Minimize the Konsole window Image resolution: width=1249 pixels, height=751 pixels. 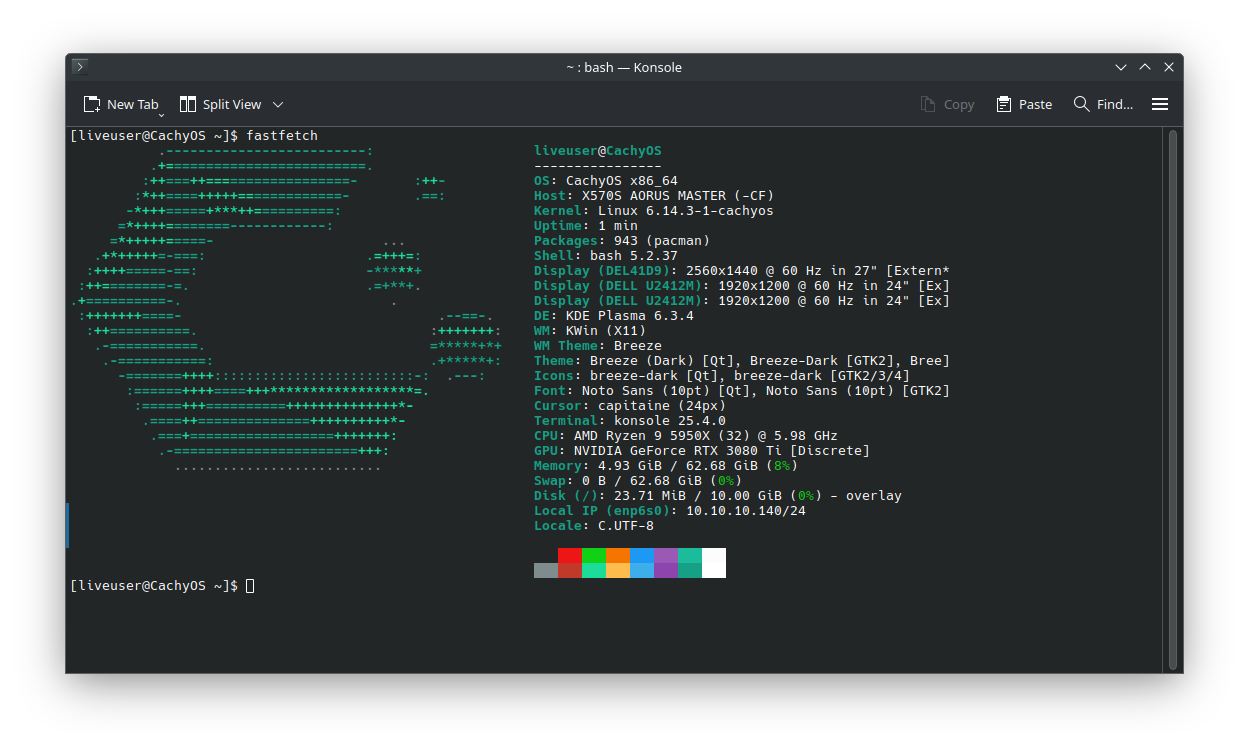coord(1121,67)
